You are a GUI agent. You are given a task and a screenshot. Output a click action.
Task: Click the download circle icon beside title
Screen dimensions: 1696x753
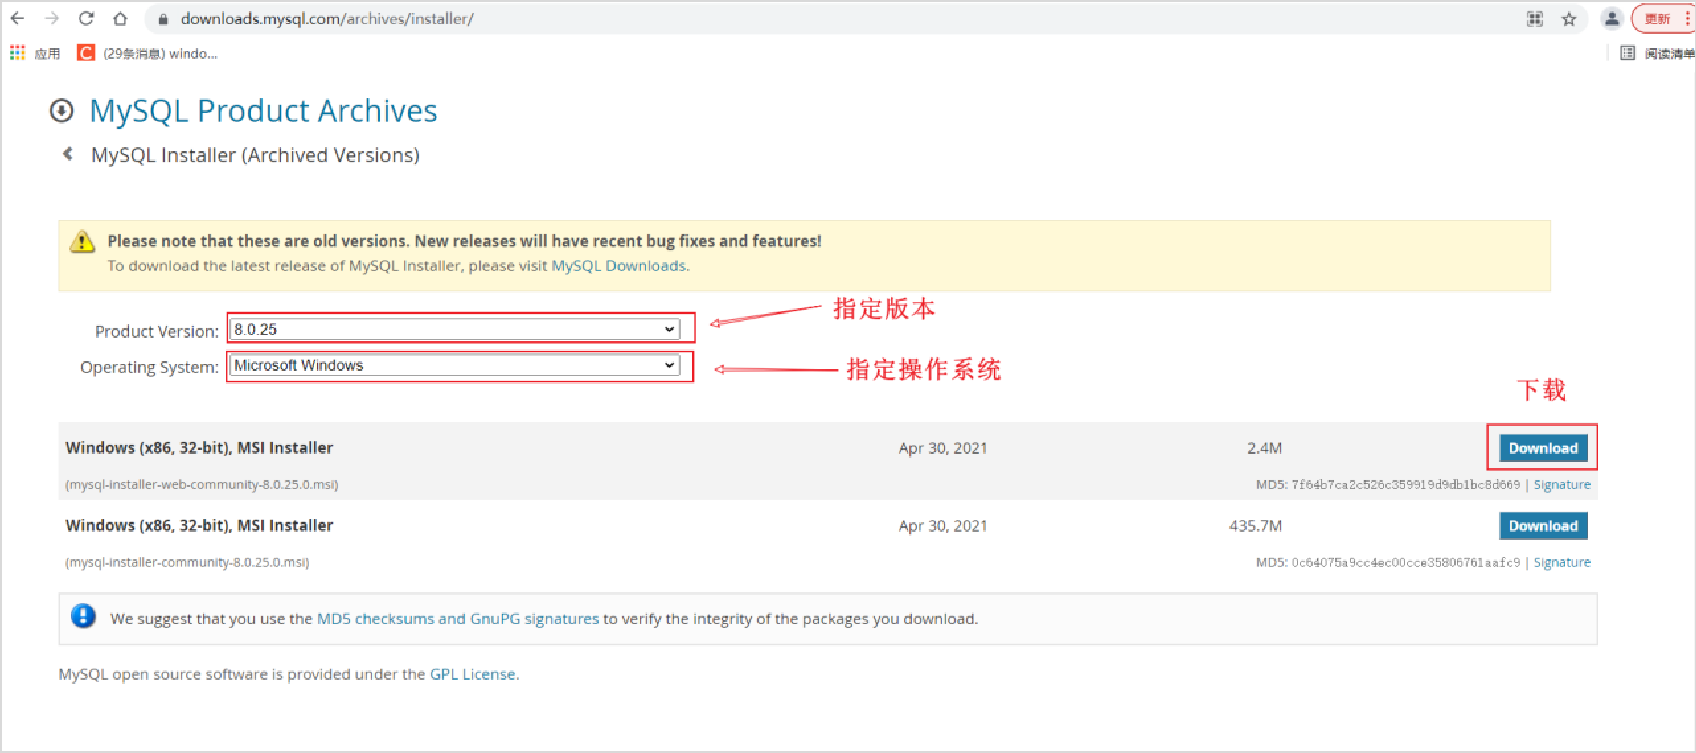coord(62,111)
